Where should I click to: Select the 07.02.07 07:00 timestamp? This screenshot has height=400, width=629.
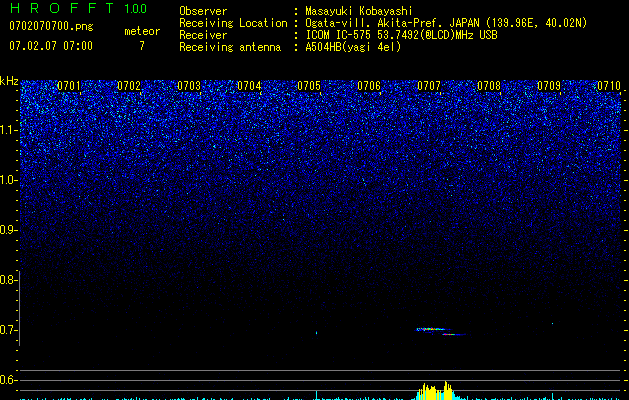tap(50, 46)
